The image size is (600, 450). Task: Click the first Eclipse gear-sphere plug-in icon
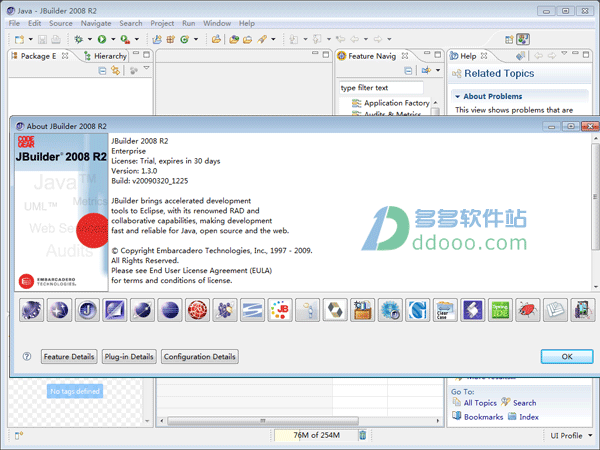pos(32,310)
